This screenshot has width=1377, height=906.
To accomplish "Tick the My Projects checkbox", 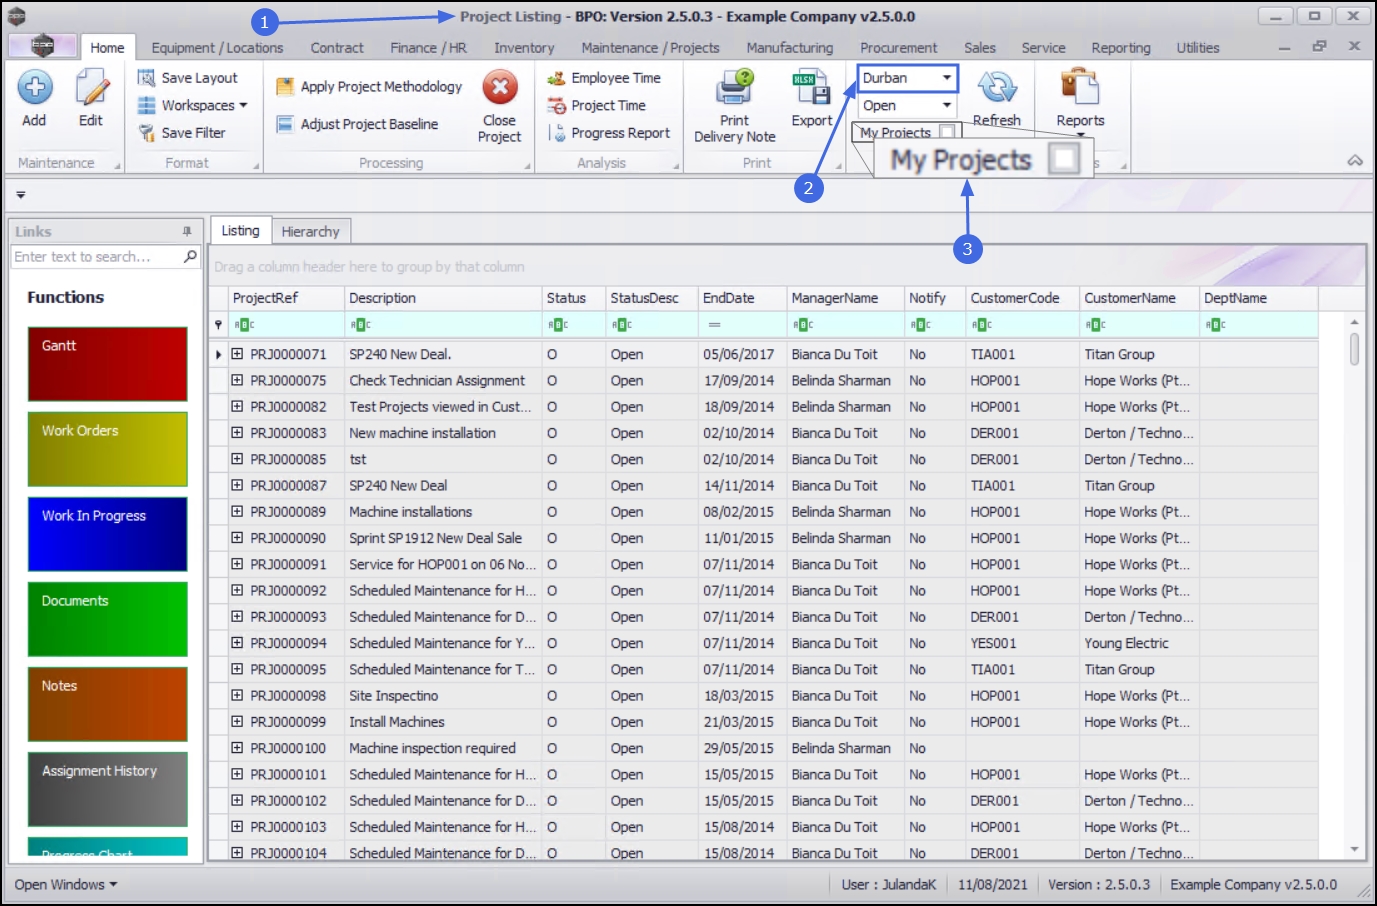I will click(x=946, y=131).
